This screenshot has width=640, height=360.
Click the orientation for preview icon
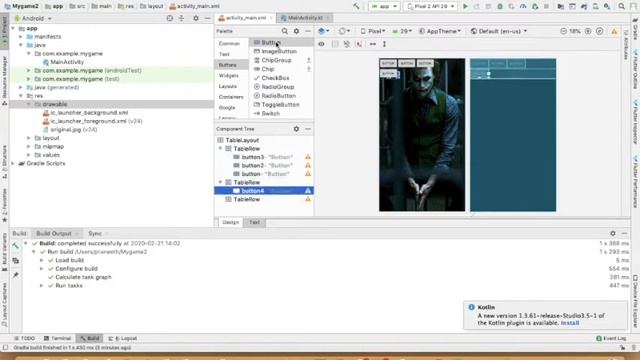coord(344,31)
